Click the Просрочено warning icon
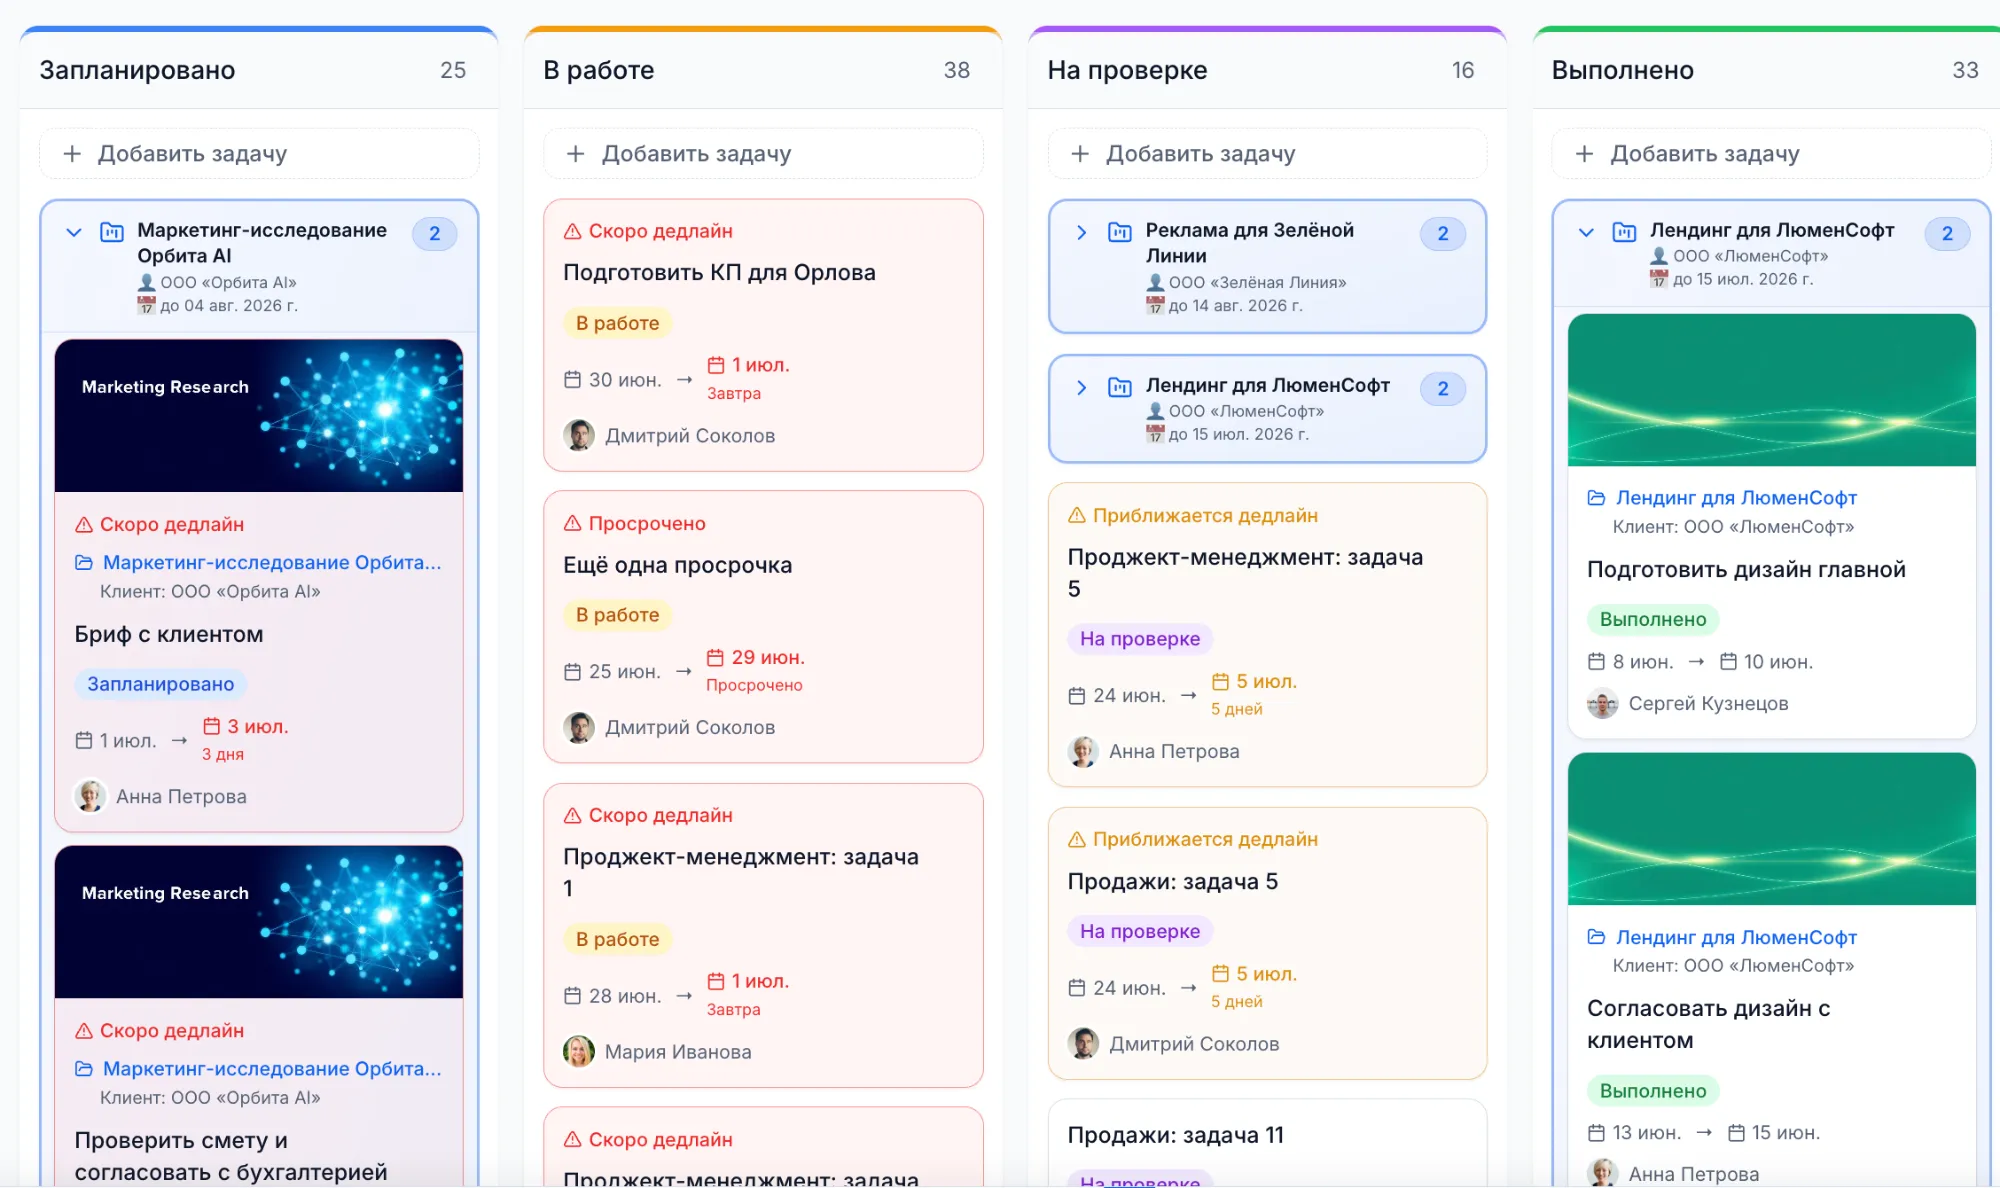2000x1188 pixels. coord(573,523)
